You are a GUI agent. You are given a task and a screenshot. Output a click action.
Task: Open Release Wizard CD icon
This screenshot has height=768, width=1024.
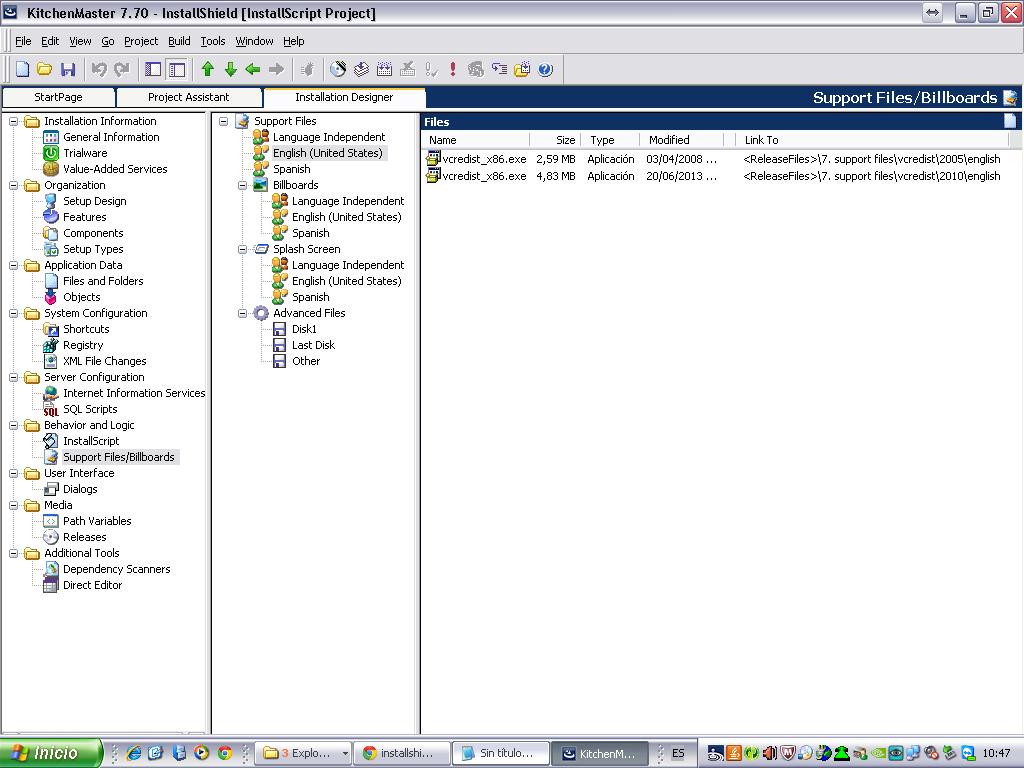click(338, 69)
